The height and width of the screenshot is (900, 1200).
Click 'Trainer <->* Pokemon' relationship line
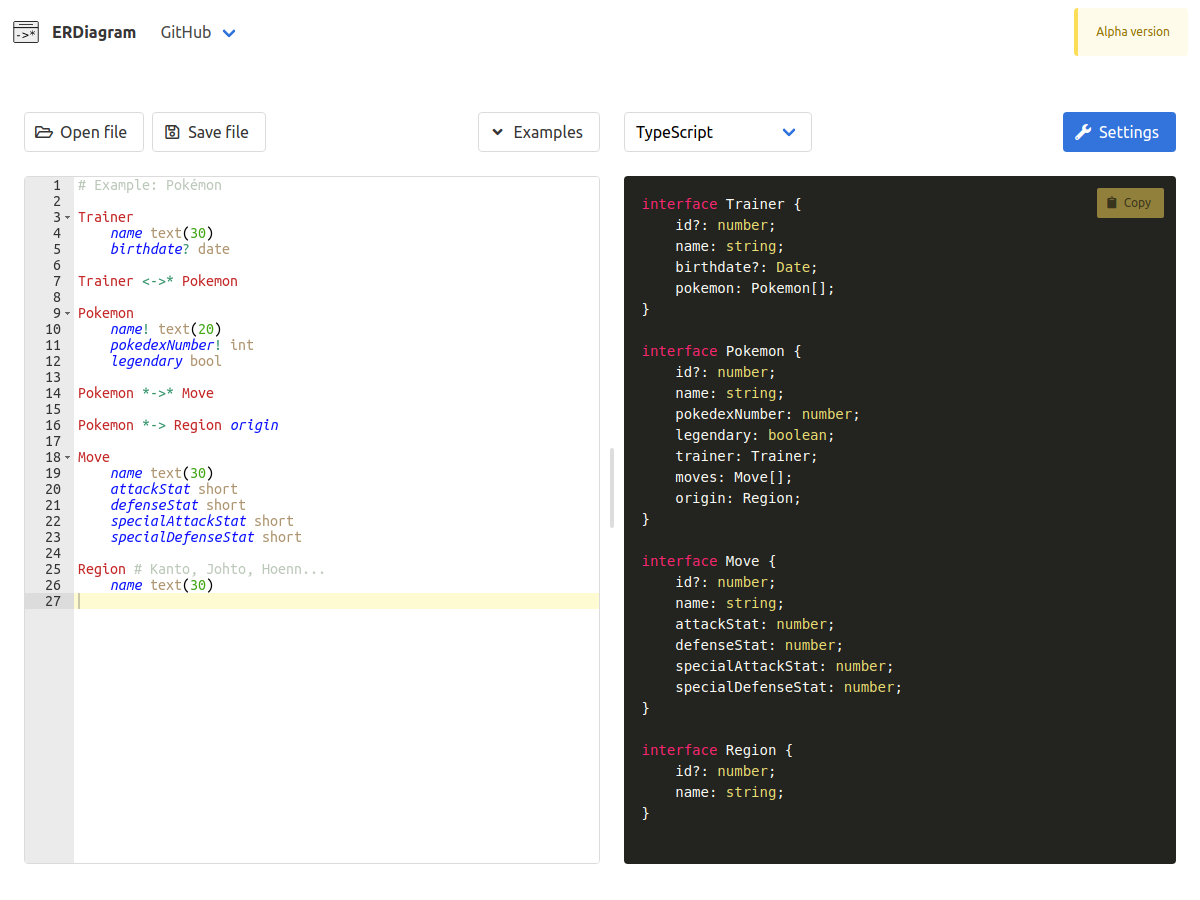(158, 281)
